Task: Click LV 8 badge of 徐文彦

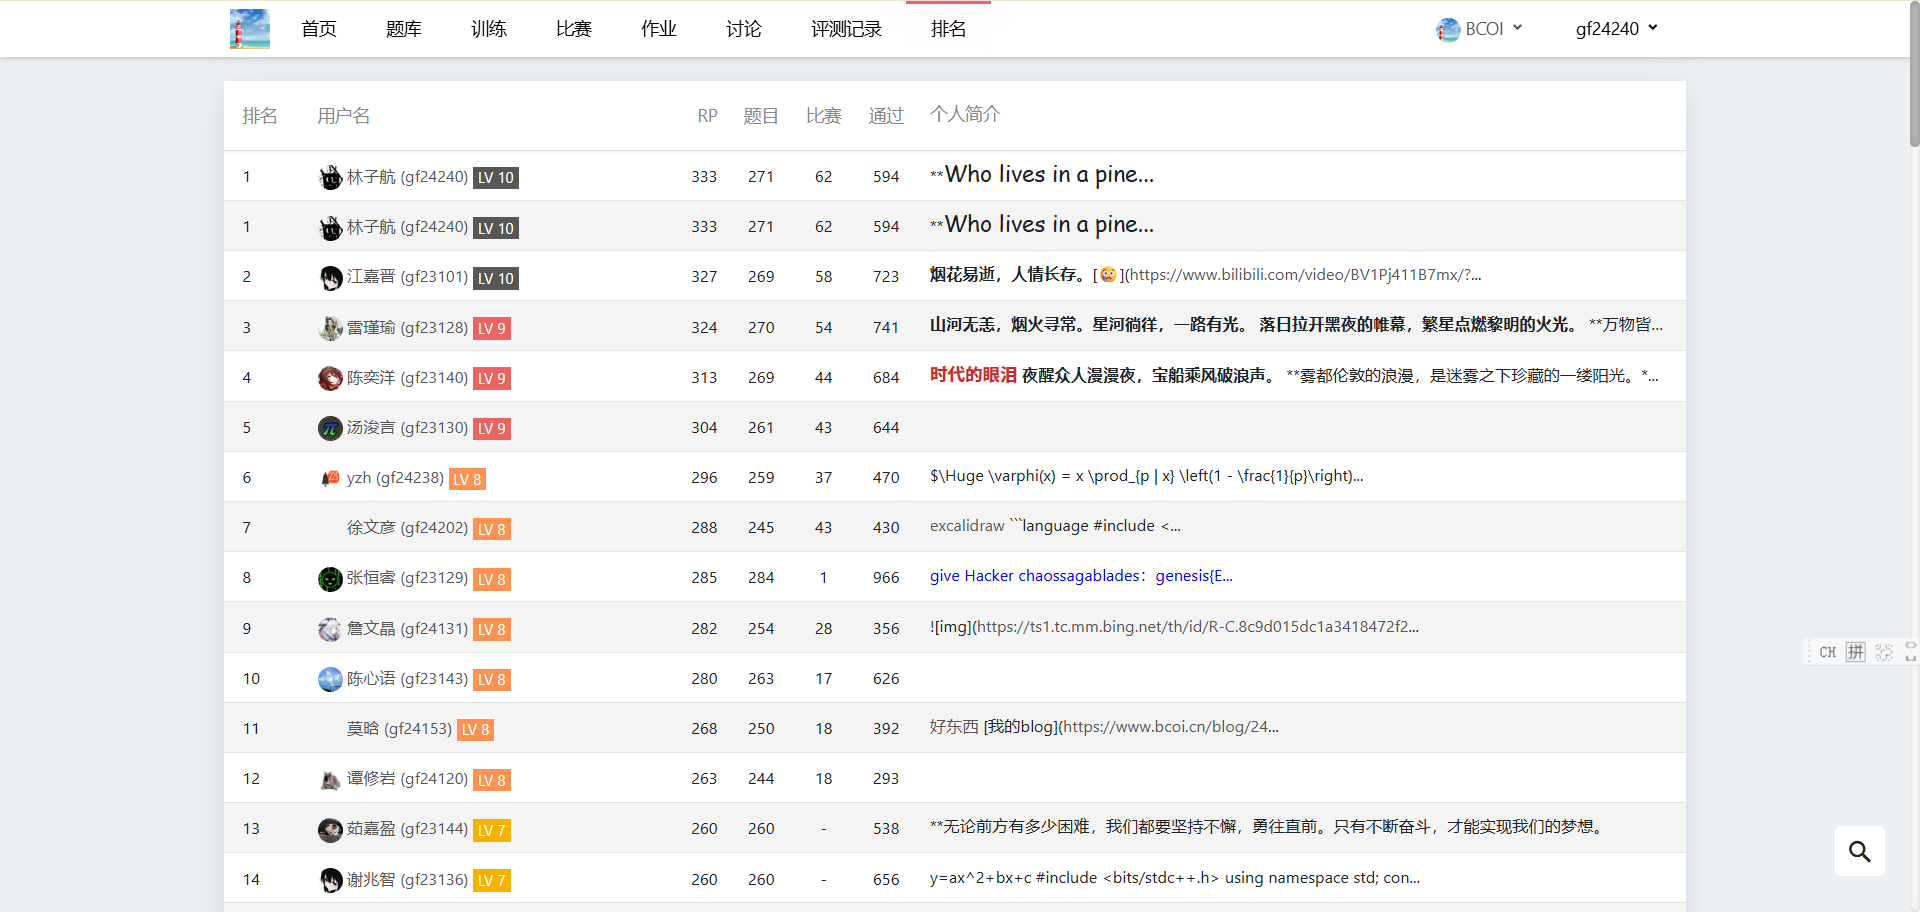Action: 492,529
